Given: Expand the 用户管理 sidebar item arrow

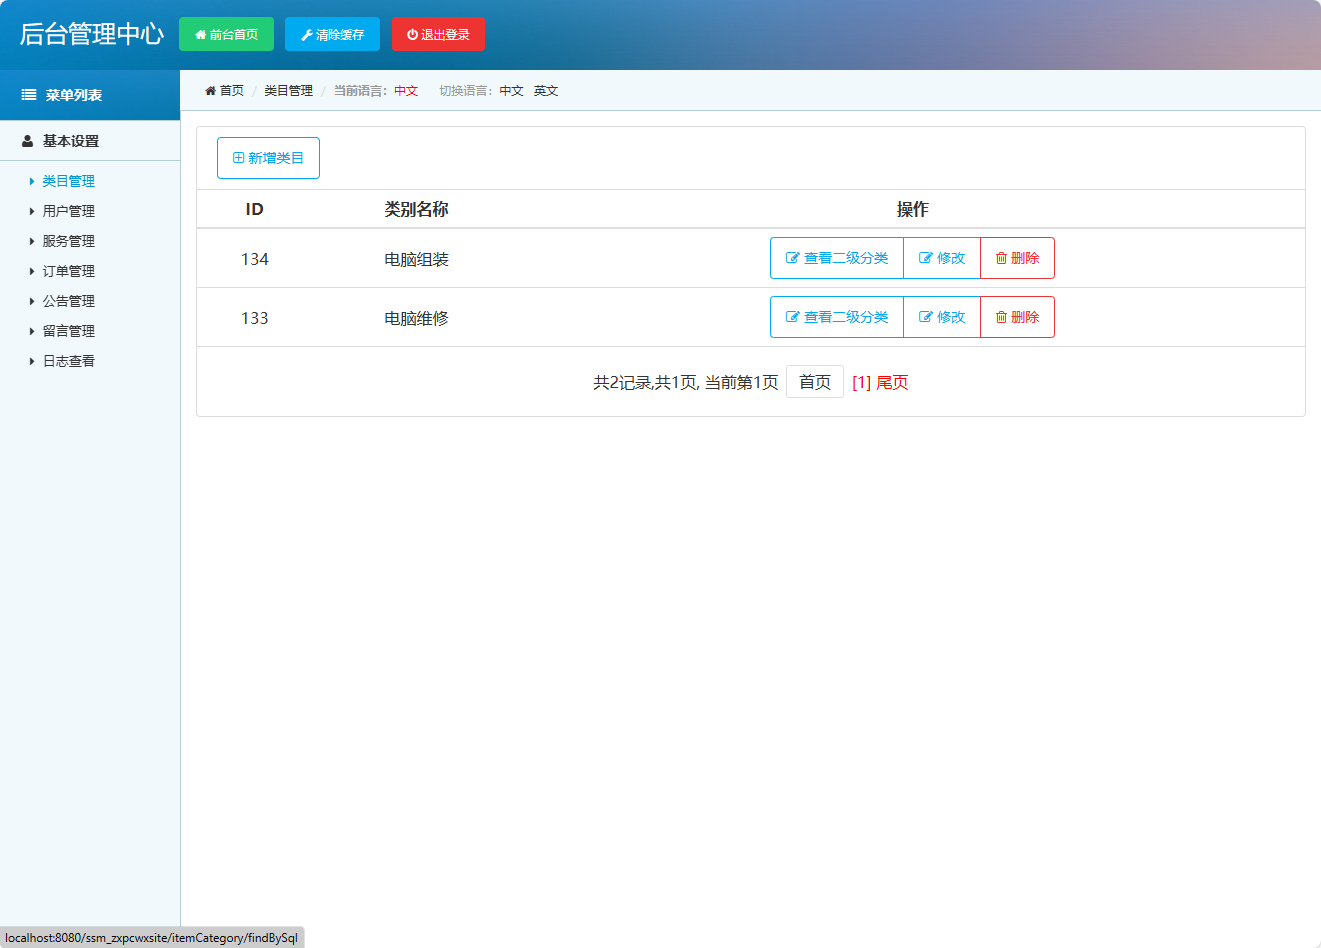Looking at the screenshot, I should click(32, 211).
